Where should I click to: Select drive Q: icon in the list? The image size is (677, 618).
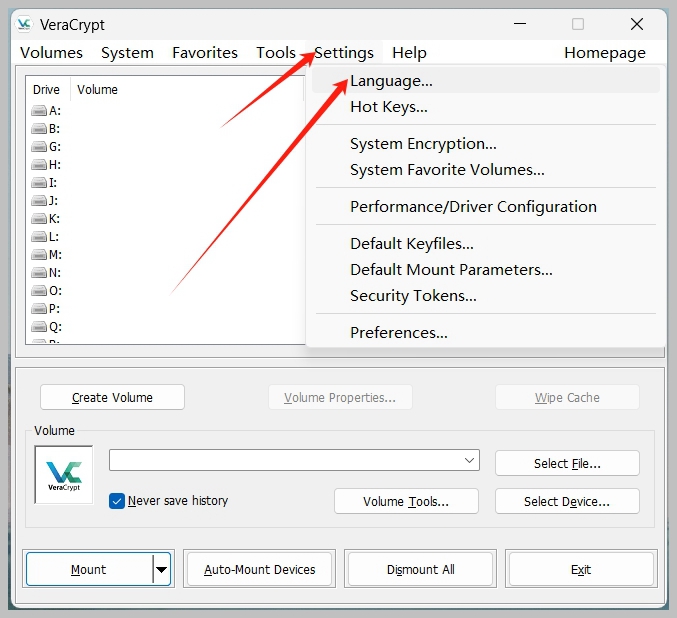pyautogui.click(x=39, y=327)
